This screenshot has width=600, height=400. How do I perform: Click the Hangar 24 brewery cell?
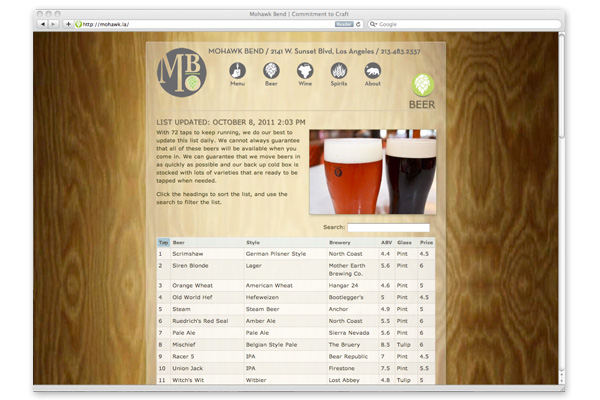point(343,286)
